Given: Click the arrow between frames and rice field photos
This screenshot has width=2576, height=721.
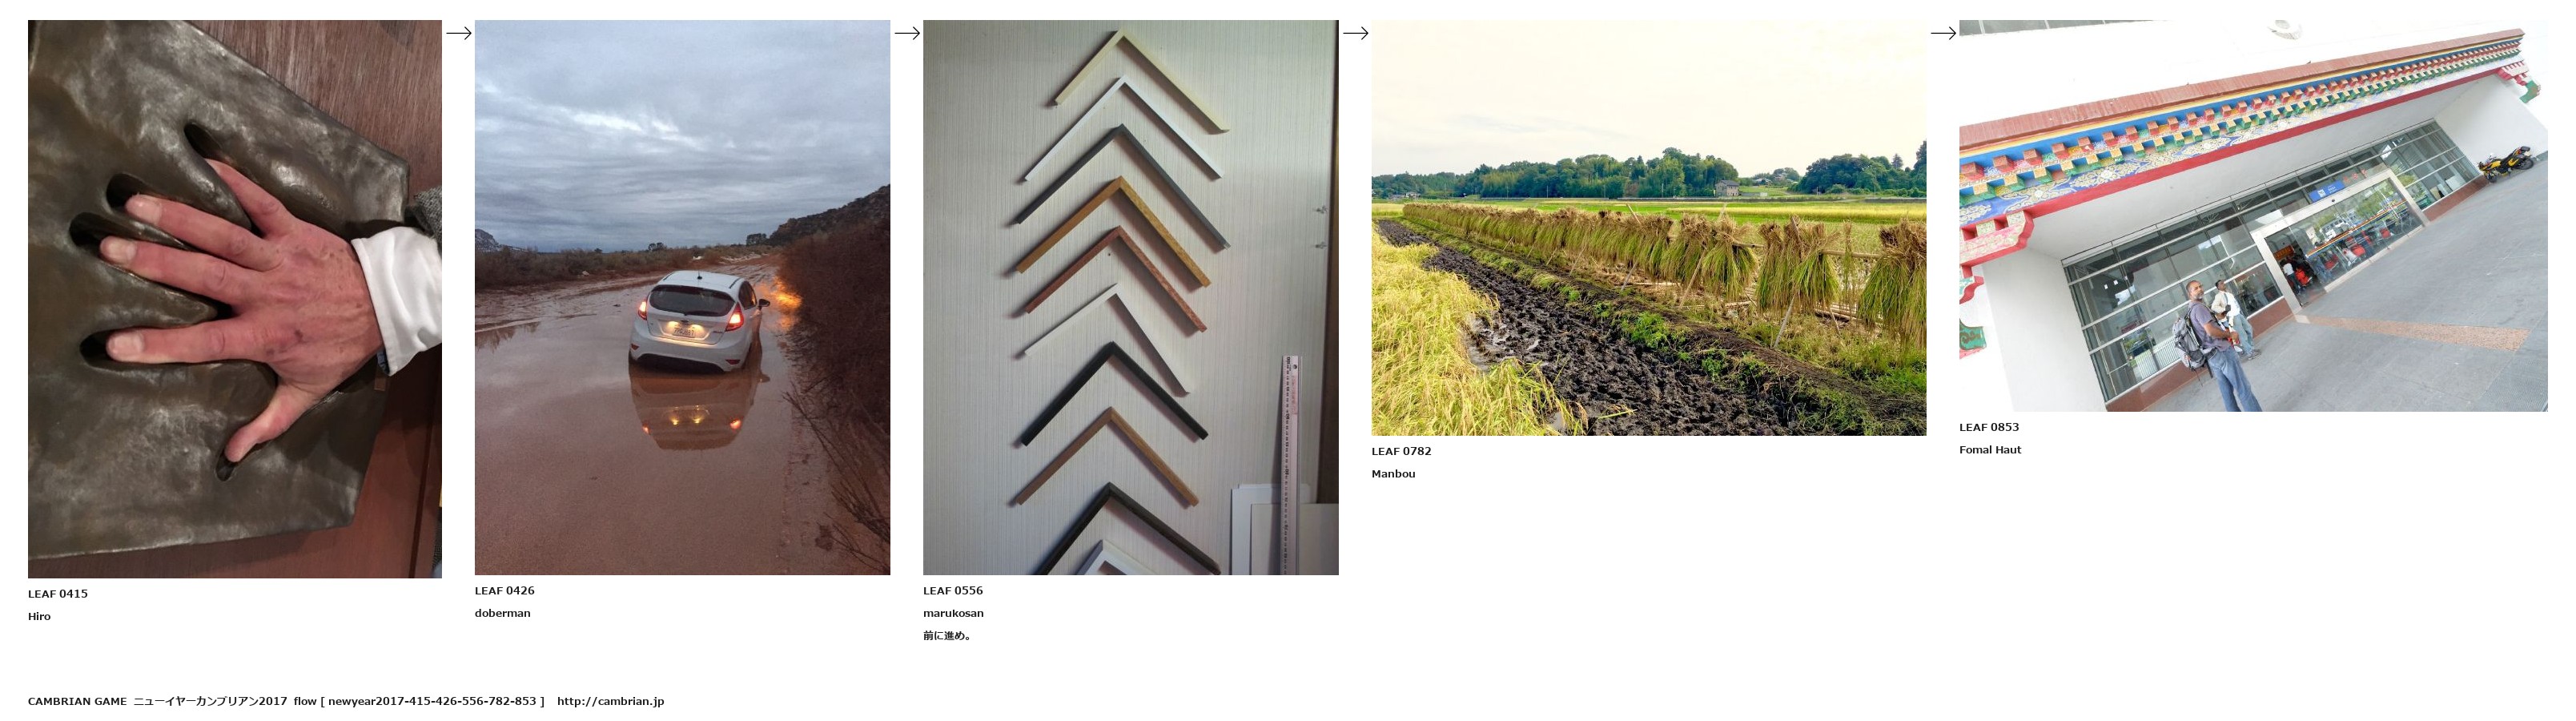Looking at the screenshot, I should (x=1355, y=33).
